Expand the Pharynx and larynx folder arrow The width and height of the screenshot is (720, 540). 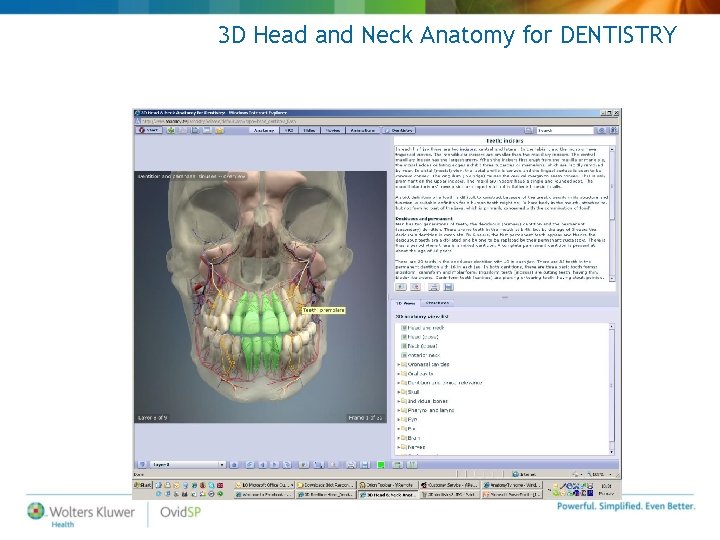pyautogui.click(x=398, y=411)
